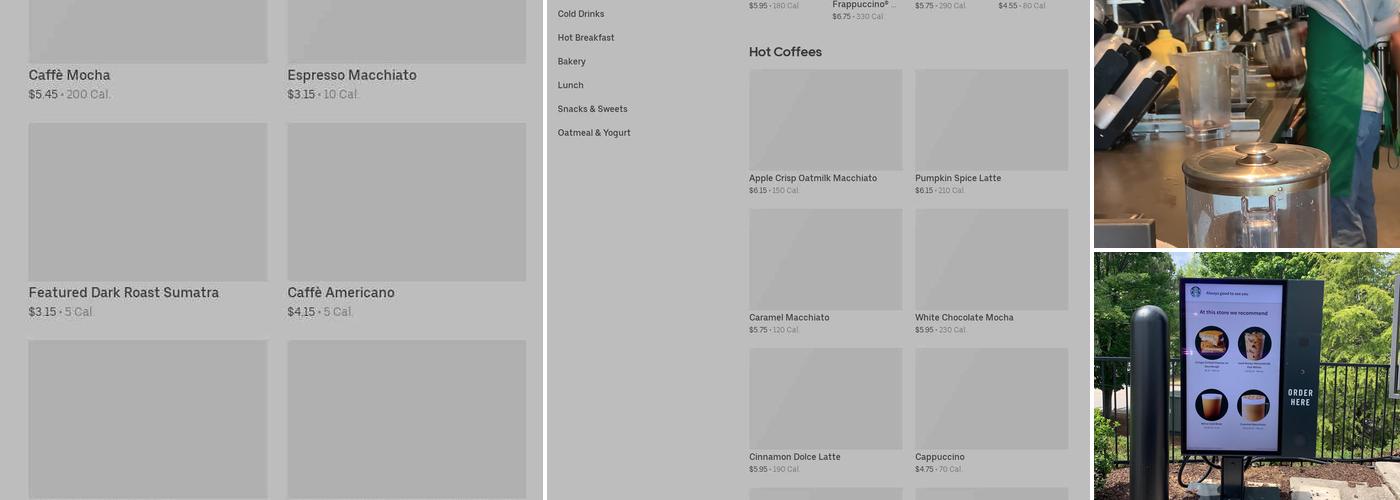Viewport: 1400px width, 500px height.
Task: Open the Cinnamon Dolce Latte image
Action: pos(825,398)
